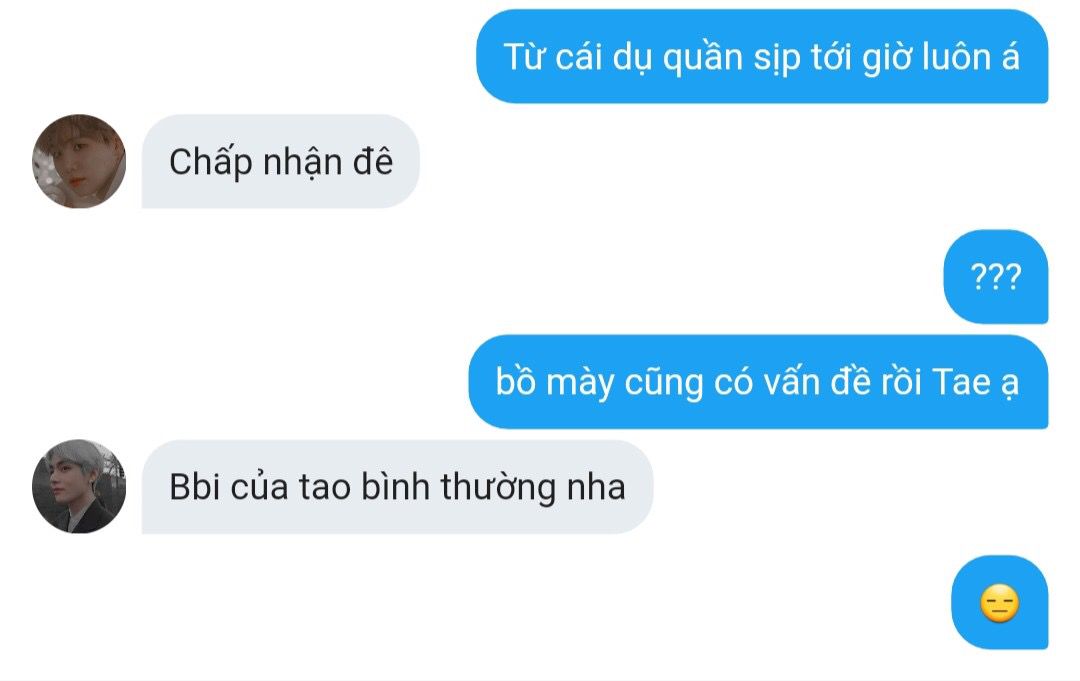Click the word "quần" in top message

coord(703,58)
